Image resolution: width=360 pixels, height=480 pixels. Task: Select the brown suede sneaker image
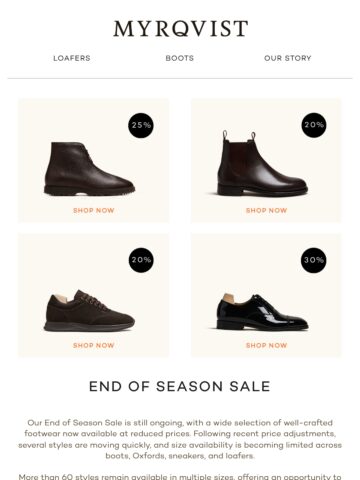89,310
